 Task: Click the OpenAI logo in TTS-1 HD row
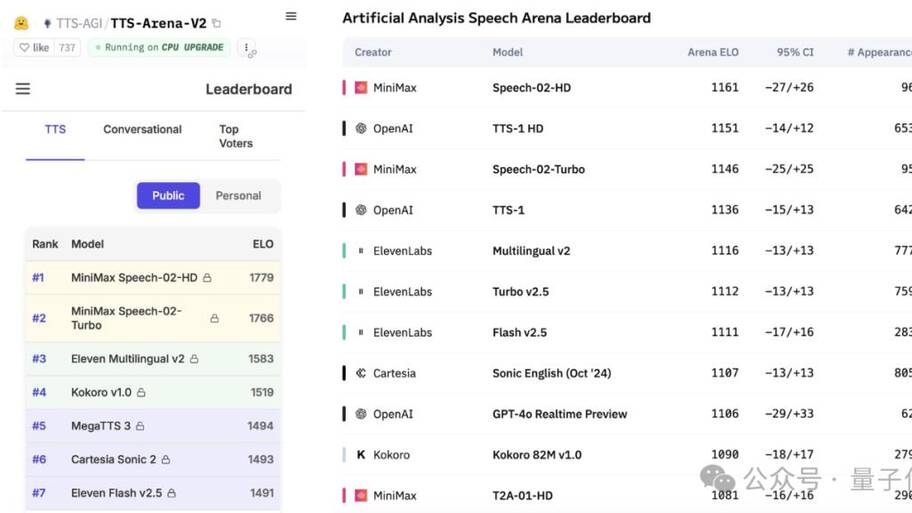point(361,128)
